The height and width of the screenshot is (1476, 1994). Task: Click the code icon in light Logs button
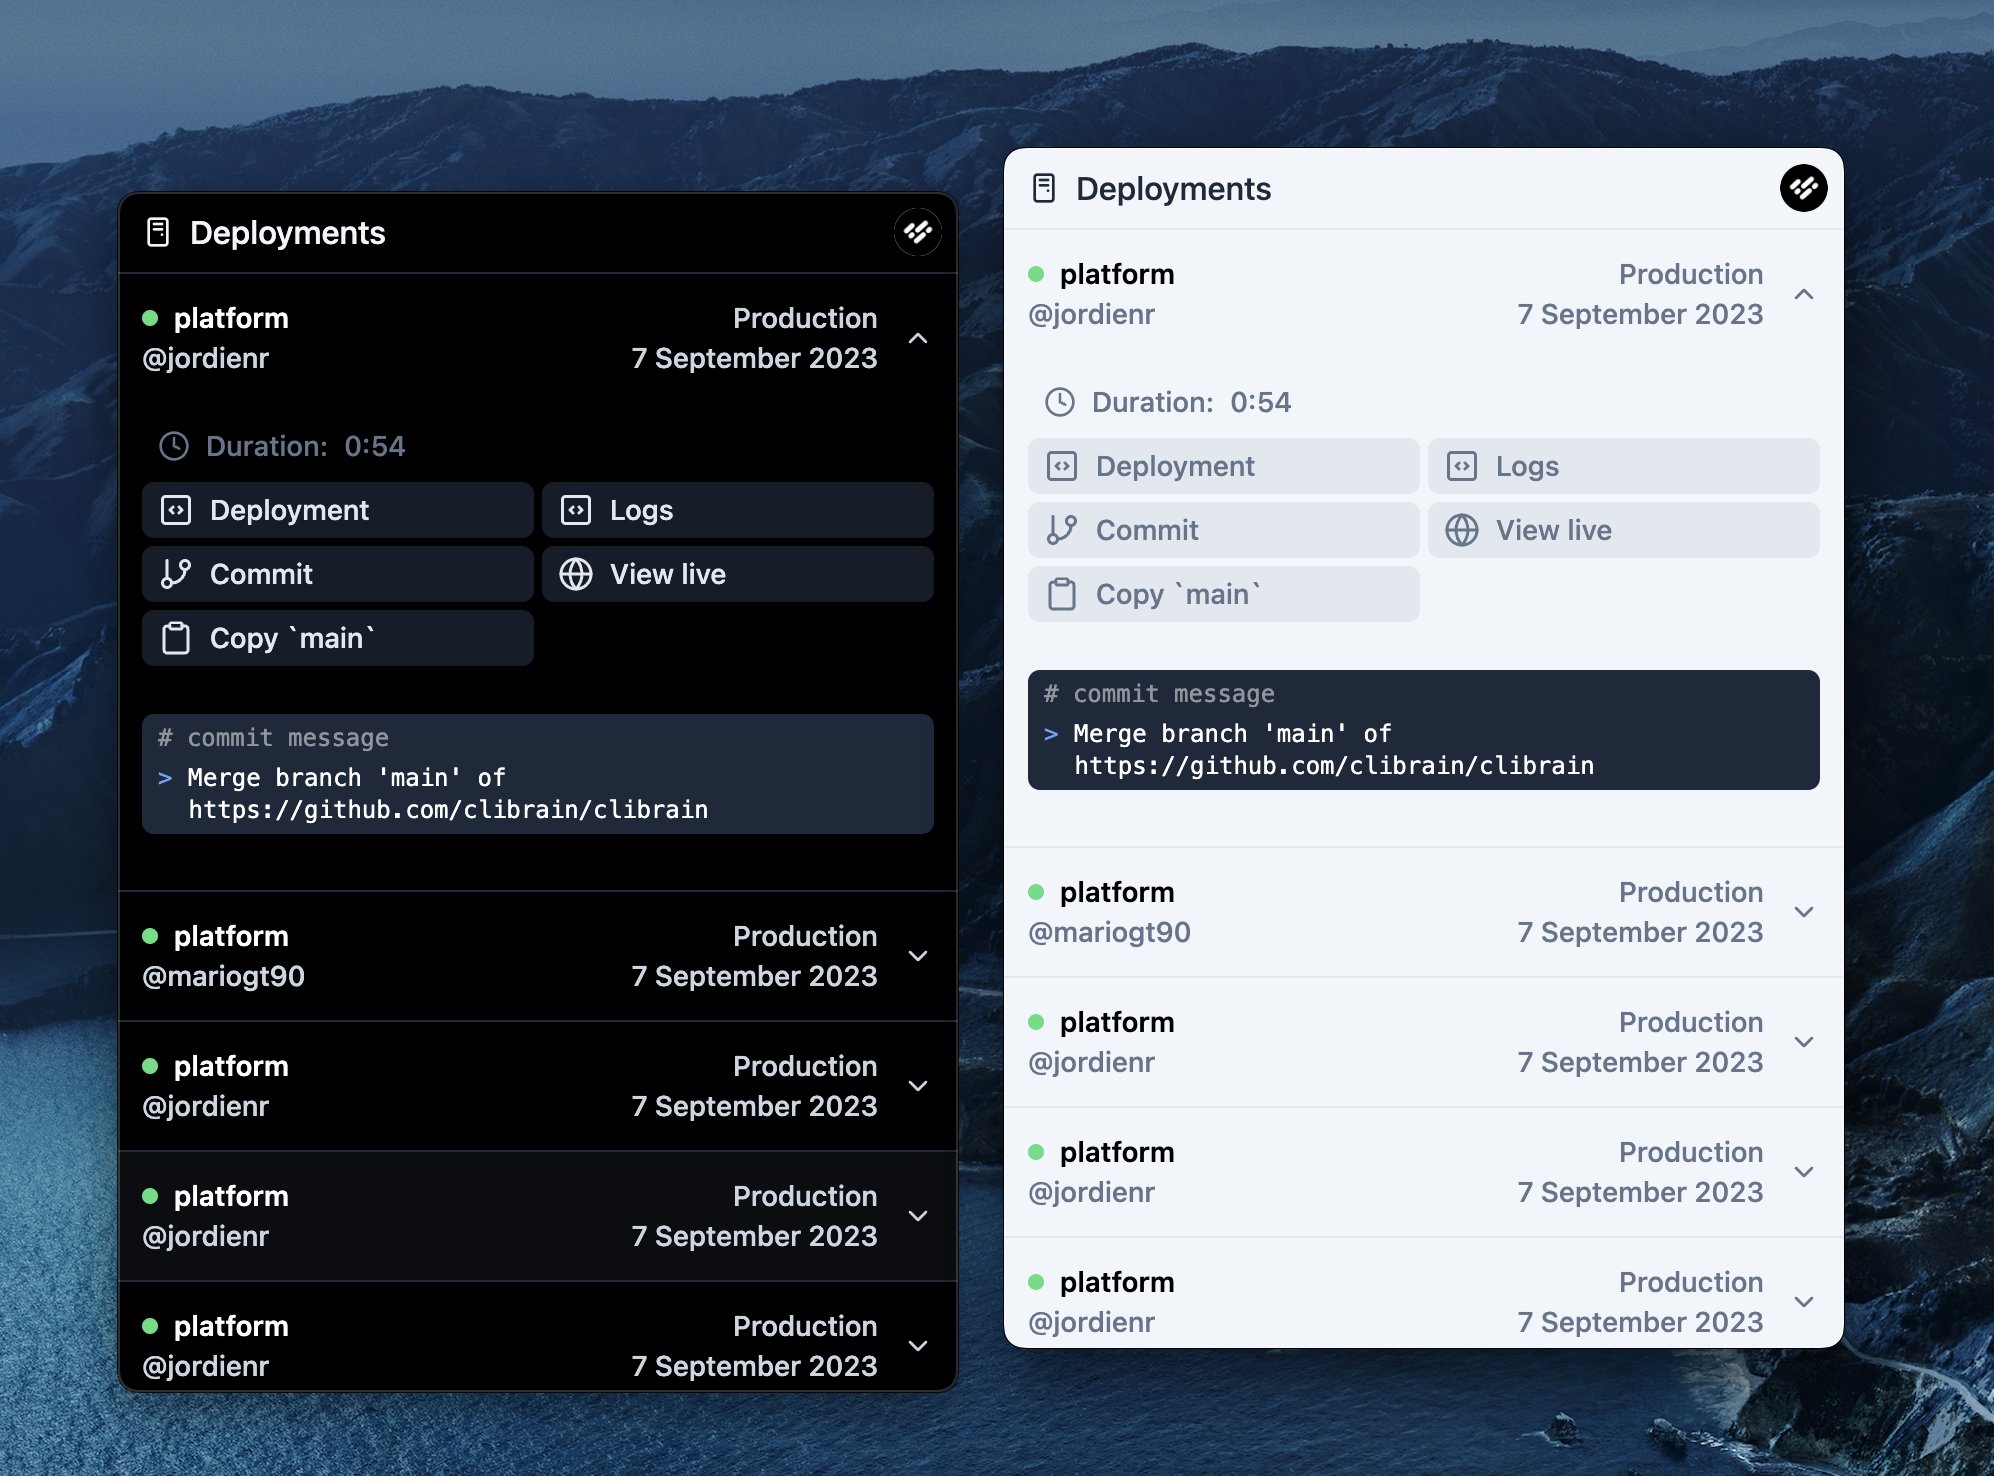coord(1461,466)
